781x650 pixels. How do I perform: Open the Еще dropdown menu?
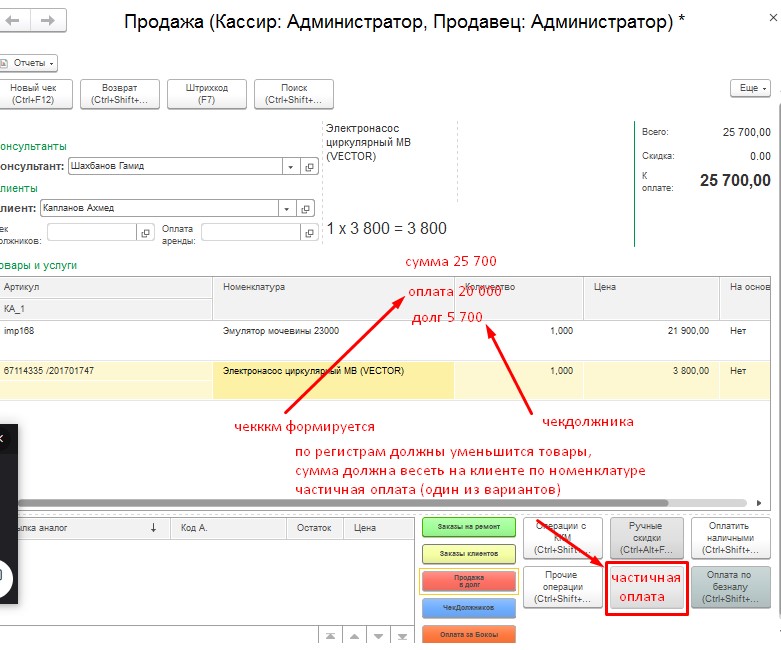coord(752,89)
